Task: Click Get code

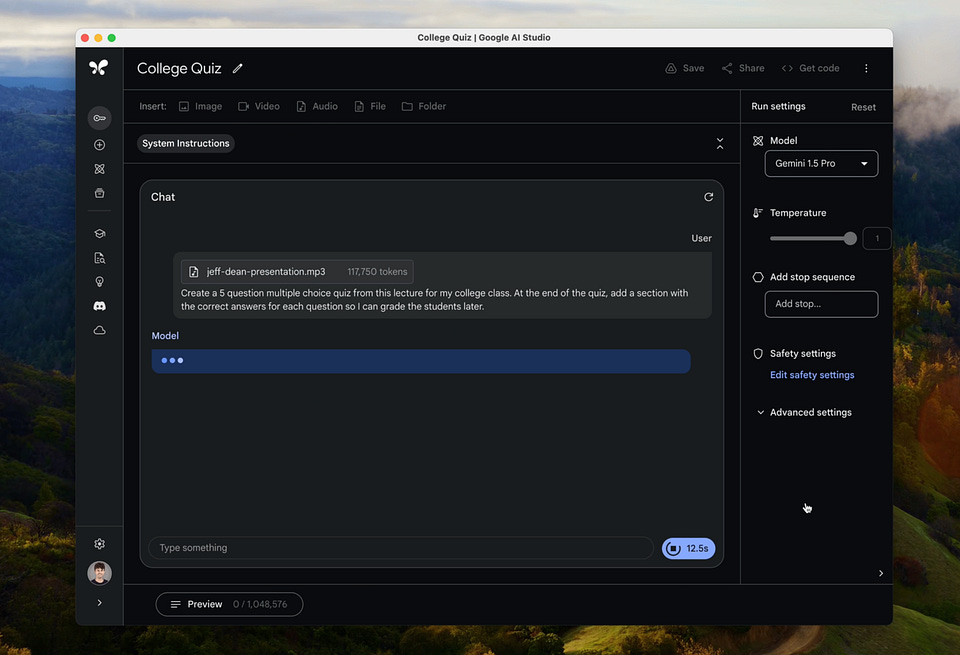Action: (810, 69)
